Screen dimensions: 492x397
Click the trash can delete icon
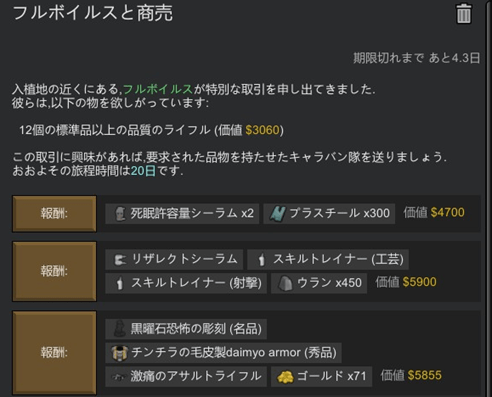pyautogui.click(x=463, y=14)
